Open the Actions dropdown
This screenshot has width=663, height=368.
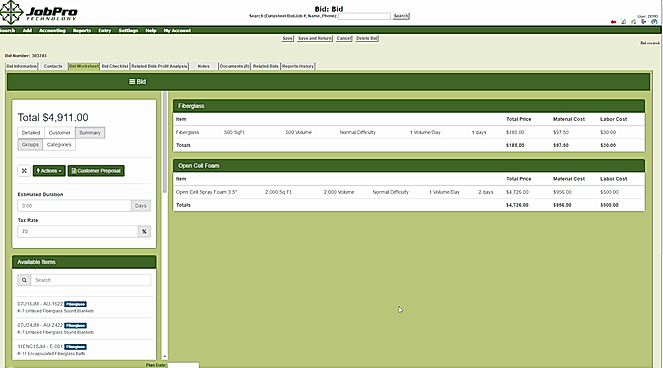click(x=49, y=170)
